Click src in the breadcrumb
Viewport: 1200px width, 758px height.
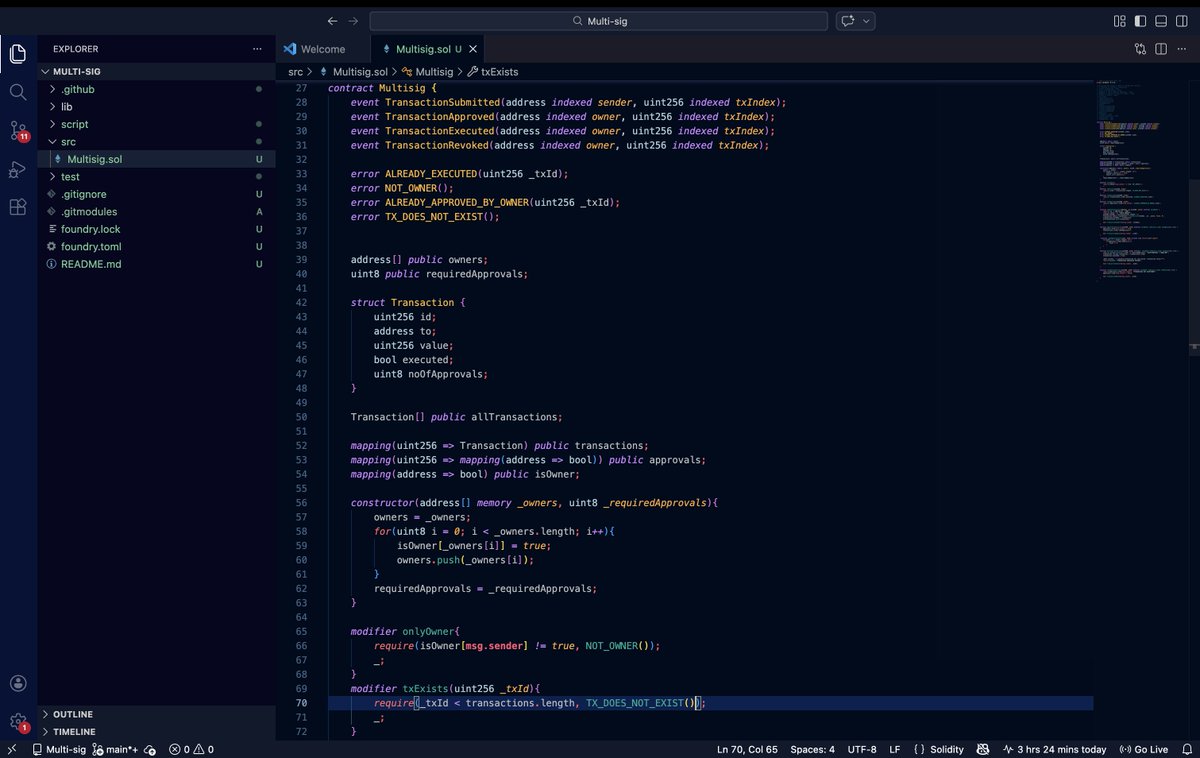tap(295, 72)
